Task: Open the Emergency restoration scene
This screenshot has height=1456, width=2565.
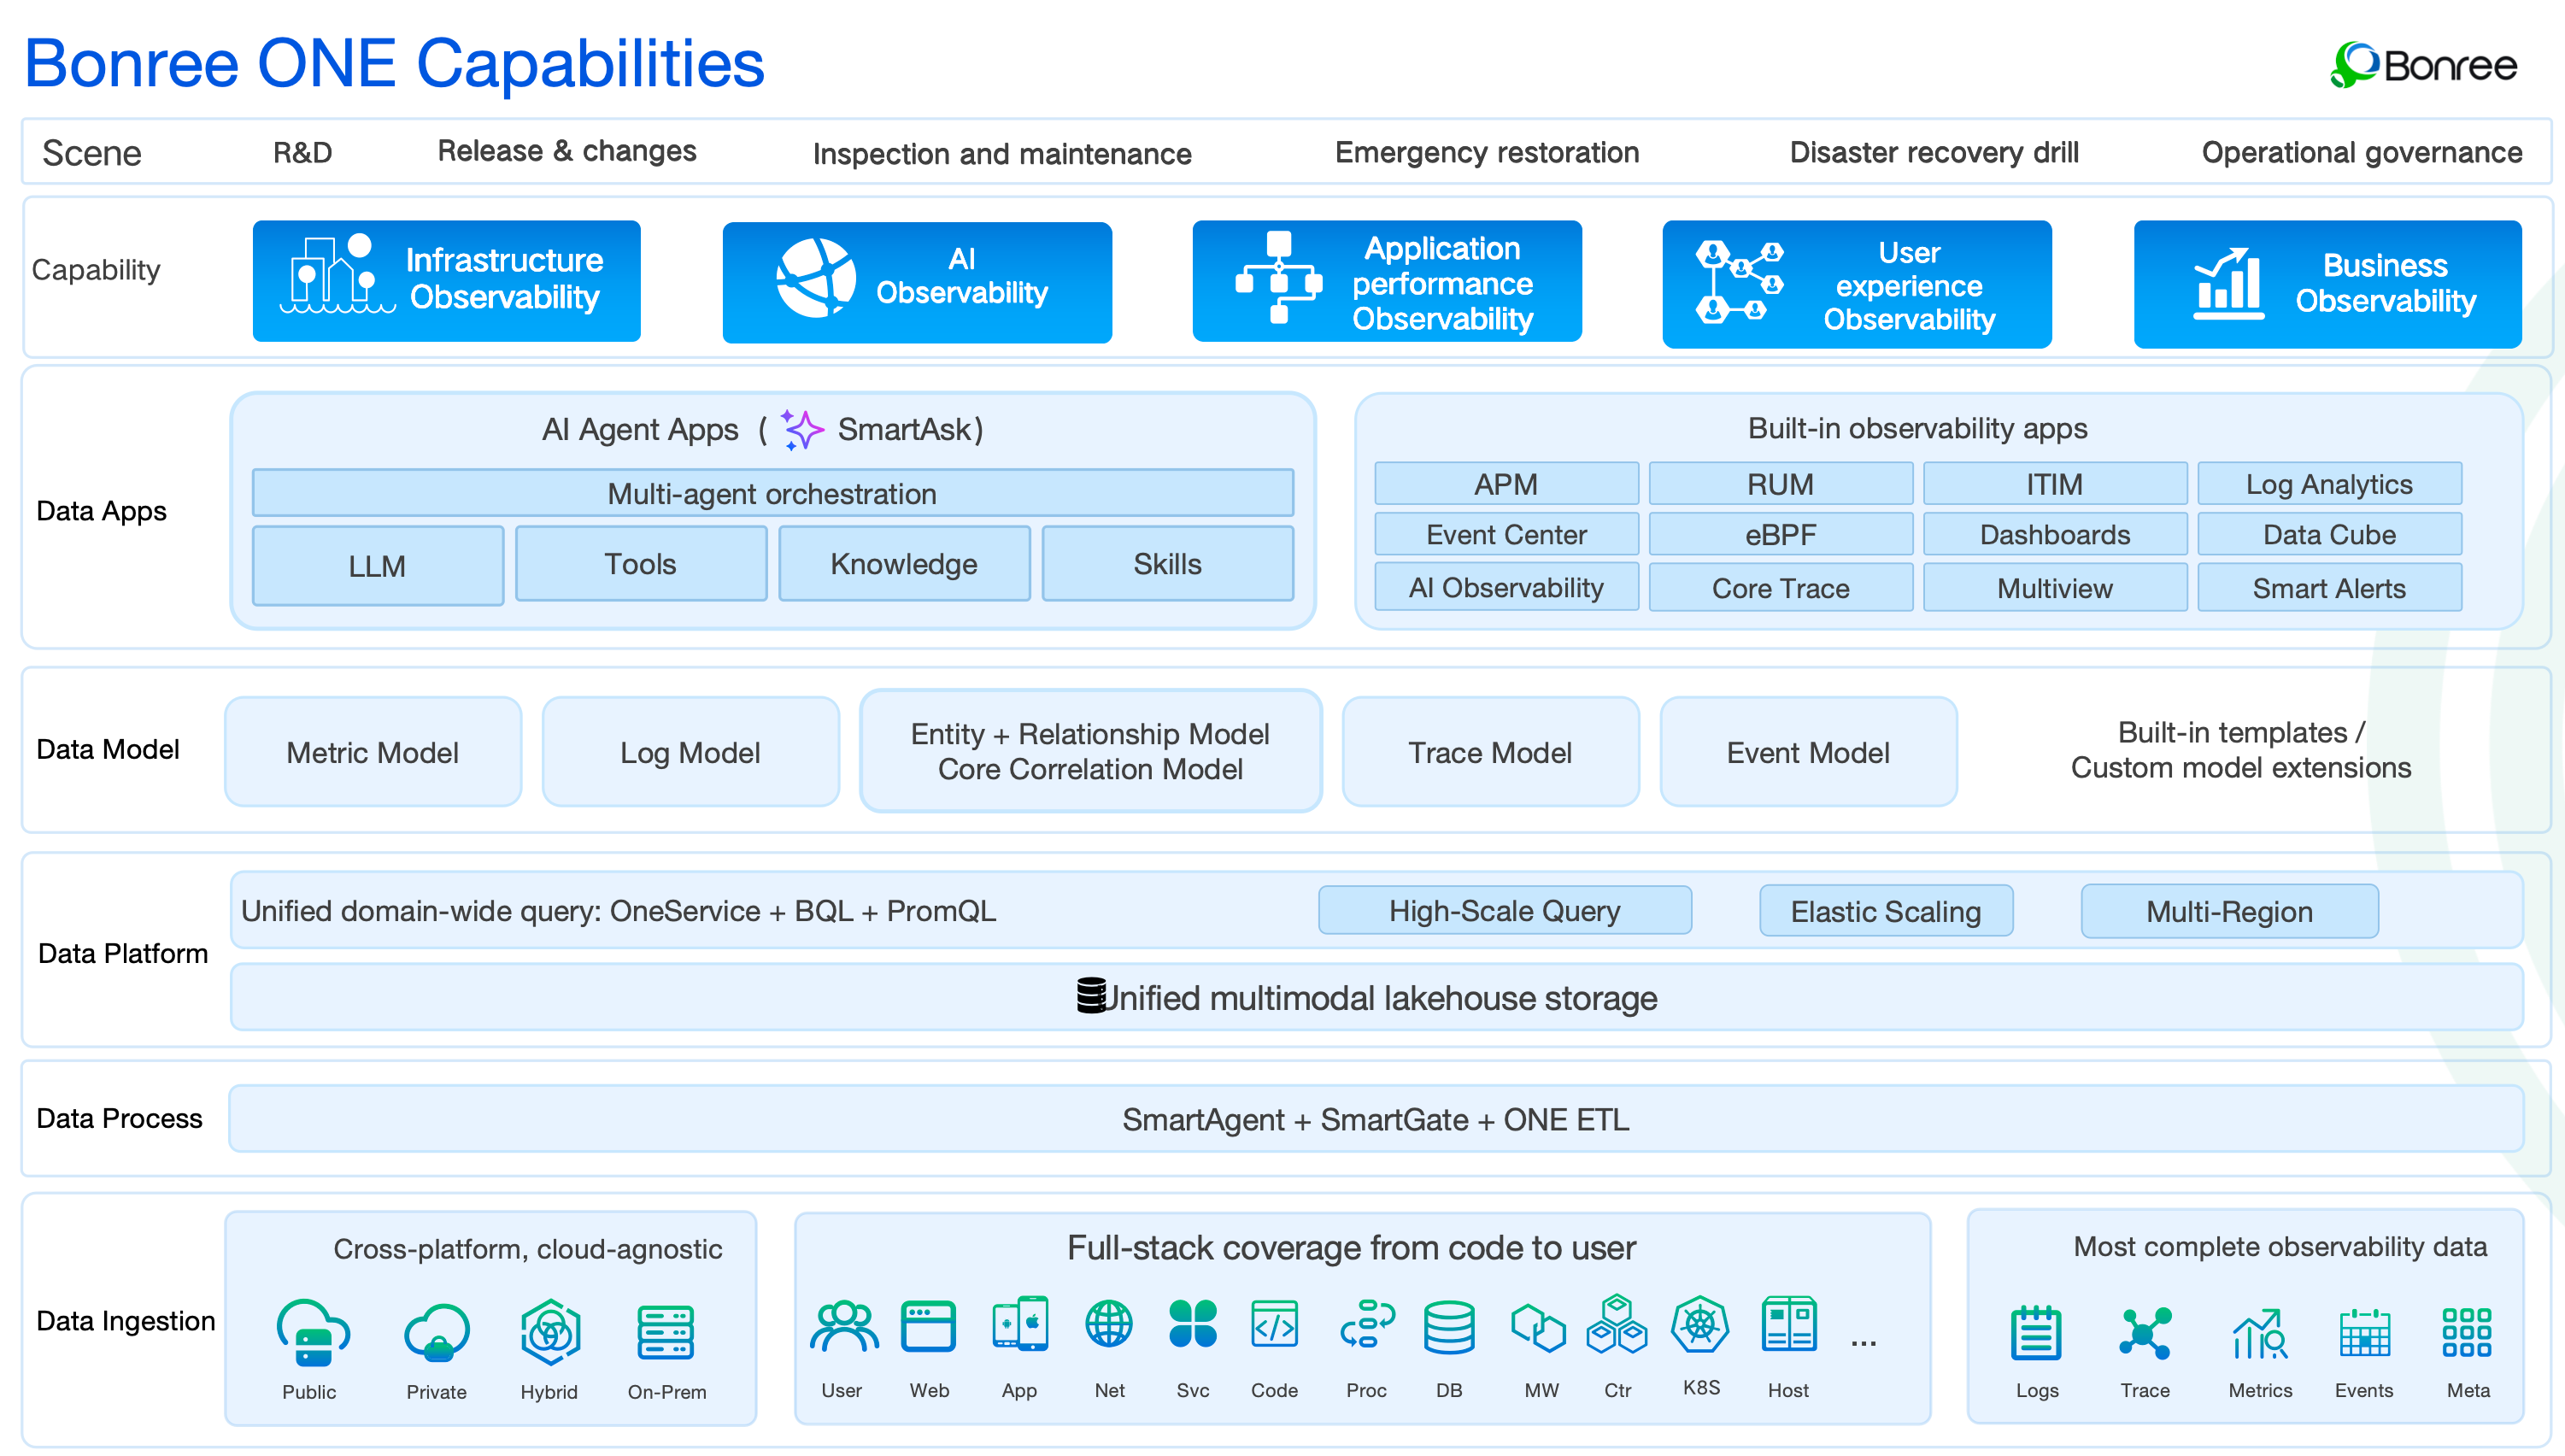Action: point(1487,152)
